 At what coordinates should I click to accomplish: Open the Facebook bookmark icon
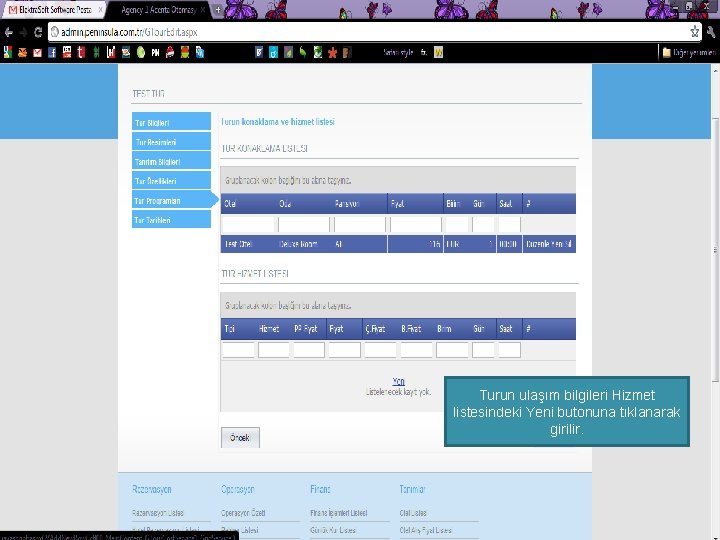[x=52, y=53]
